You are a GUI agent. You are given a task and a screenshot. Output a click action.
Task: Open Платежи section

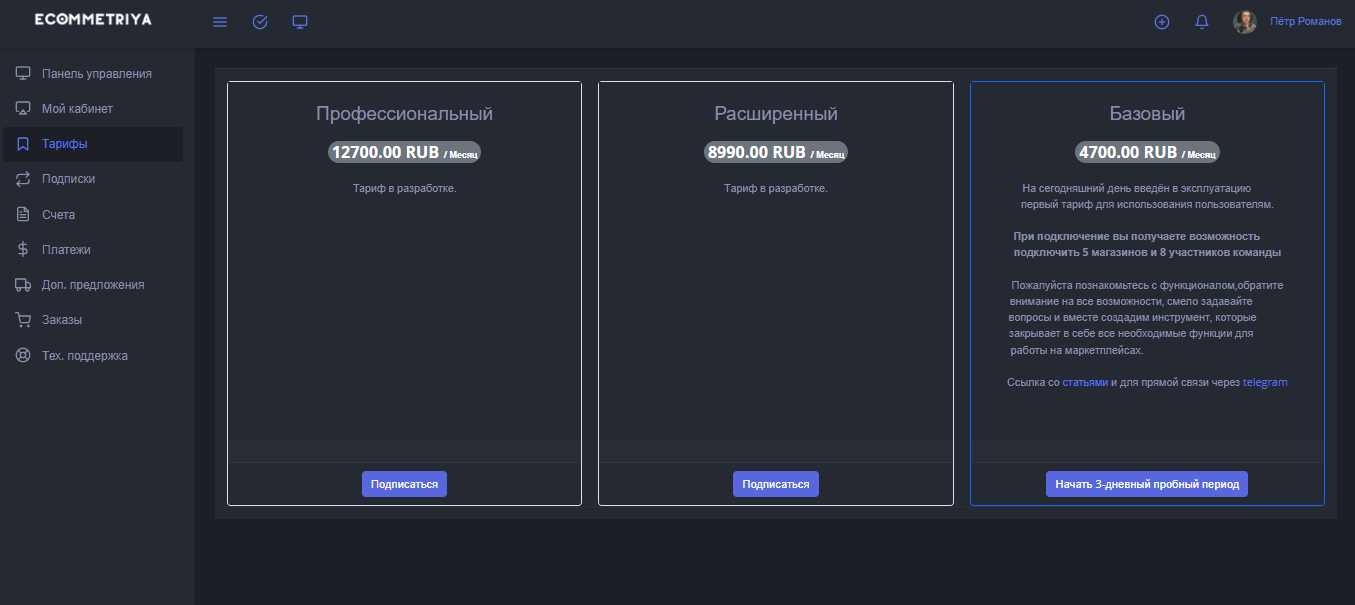pyautogui.click(x=66, y=250)
